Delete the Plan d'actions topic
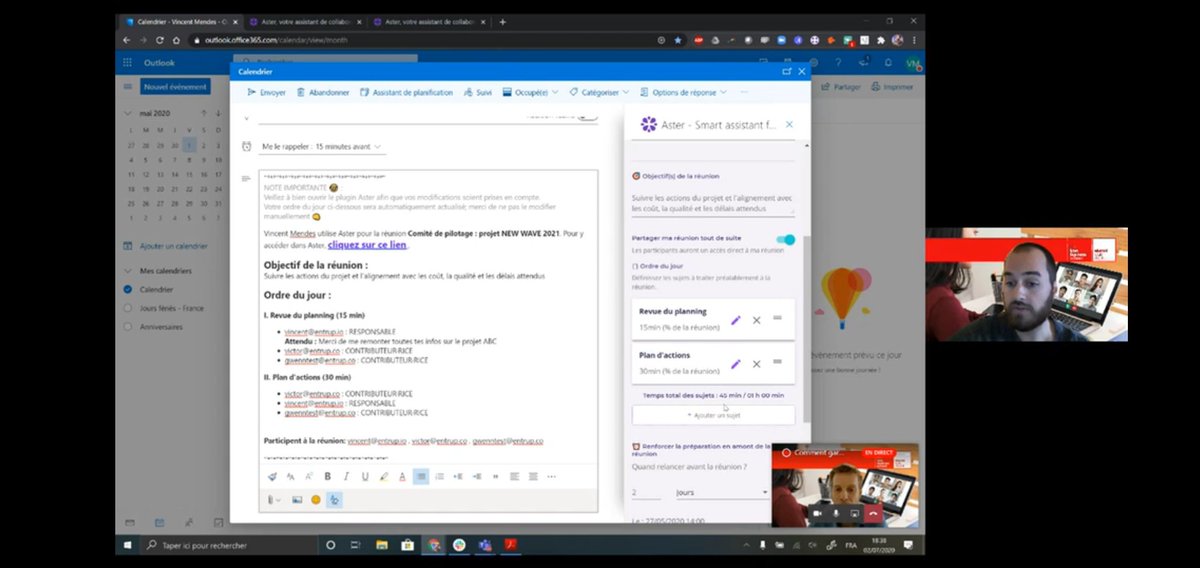This screenshot has width=1200, height=568. coord(756,364)
